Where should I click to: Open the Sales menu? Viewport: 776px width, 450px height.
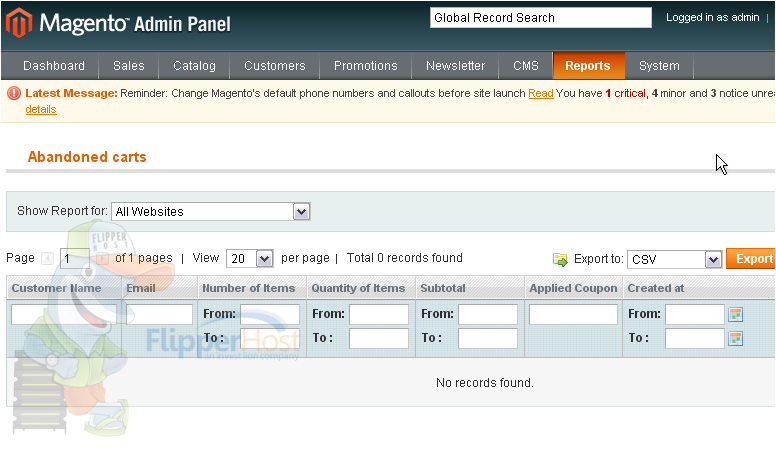(x=129, y=66)
